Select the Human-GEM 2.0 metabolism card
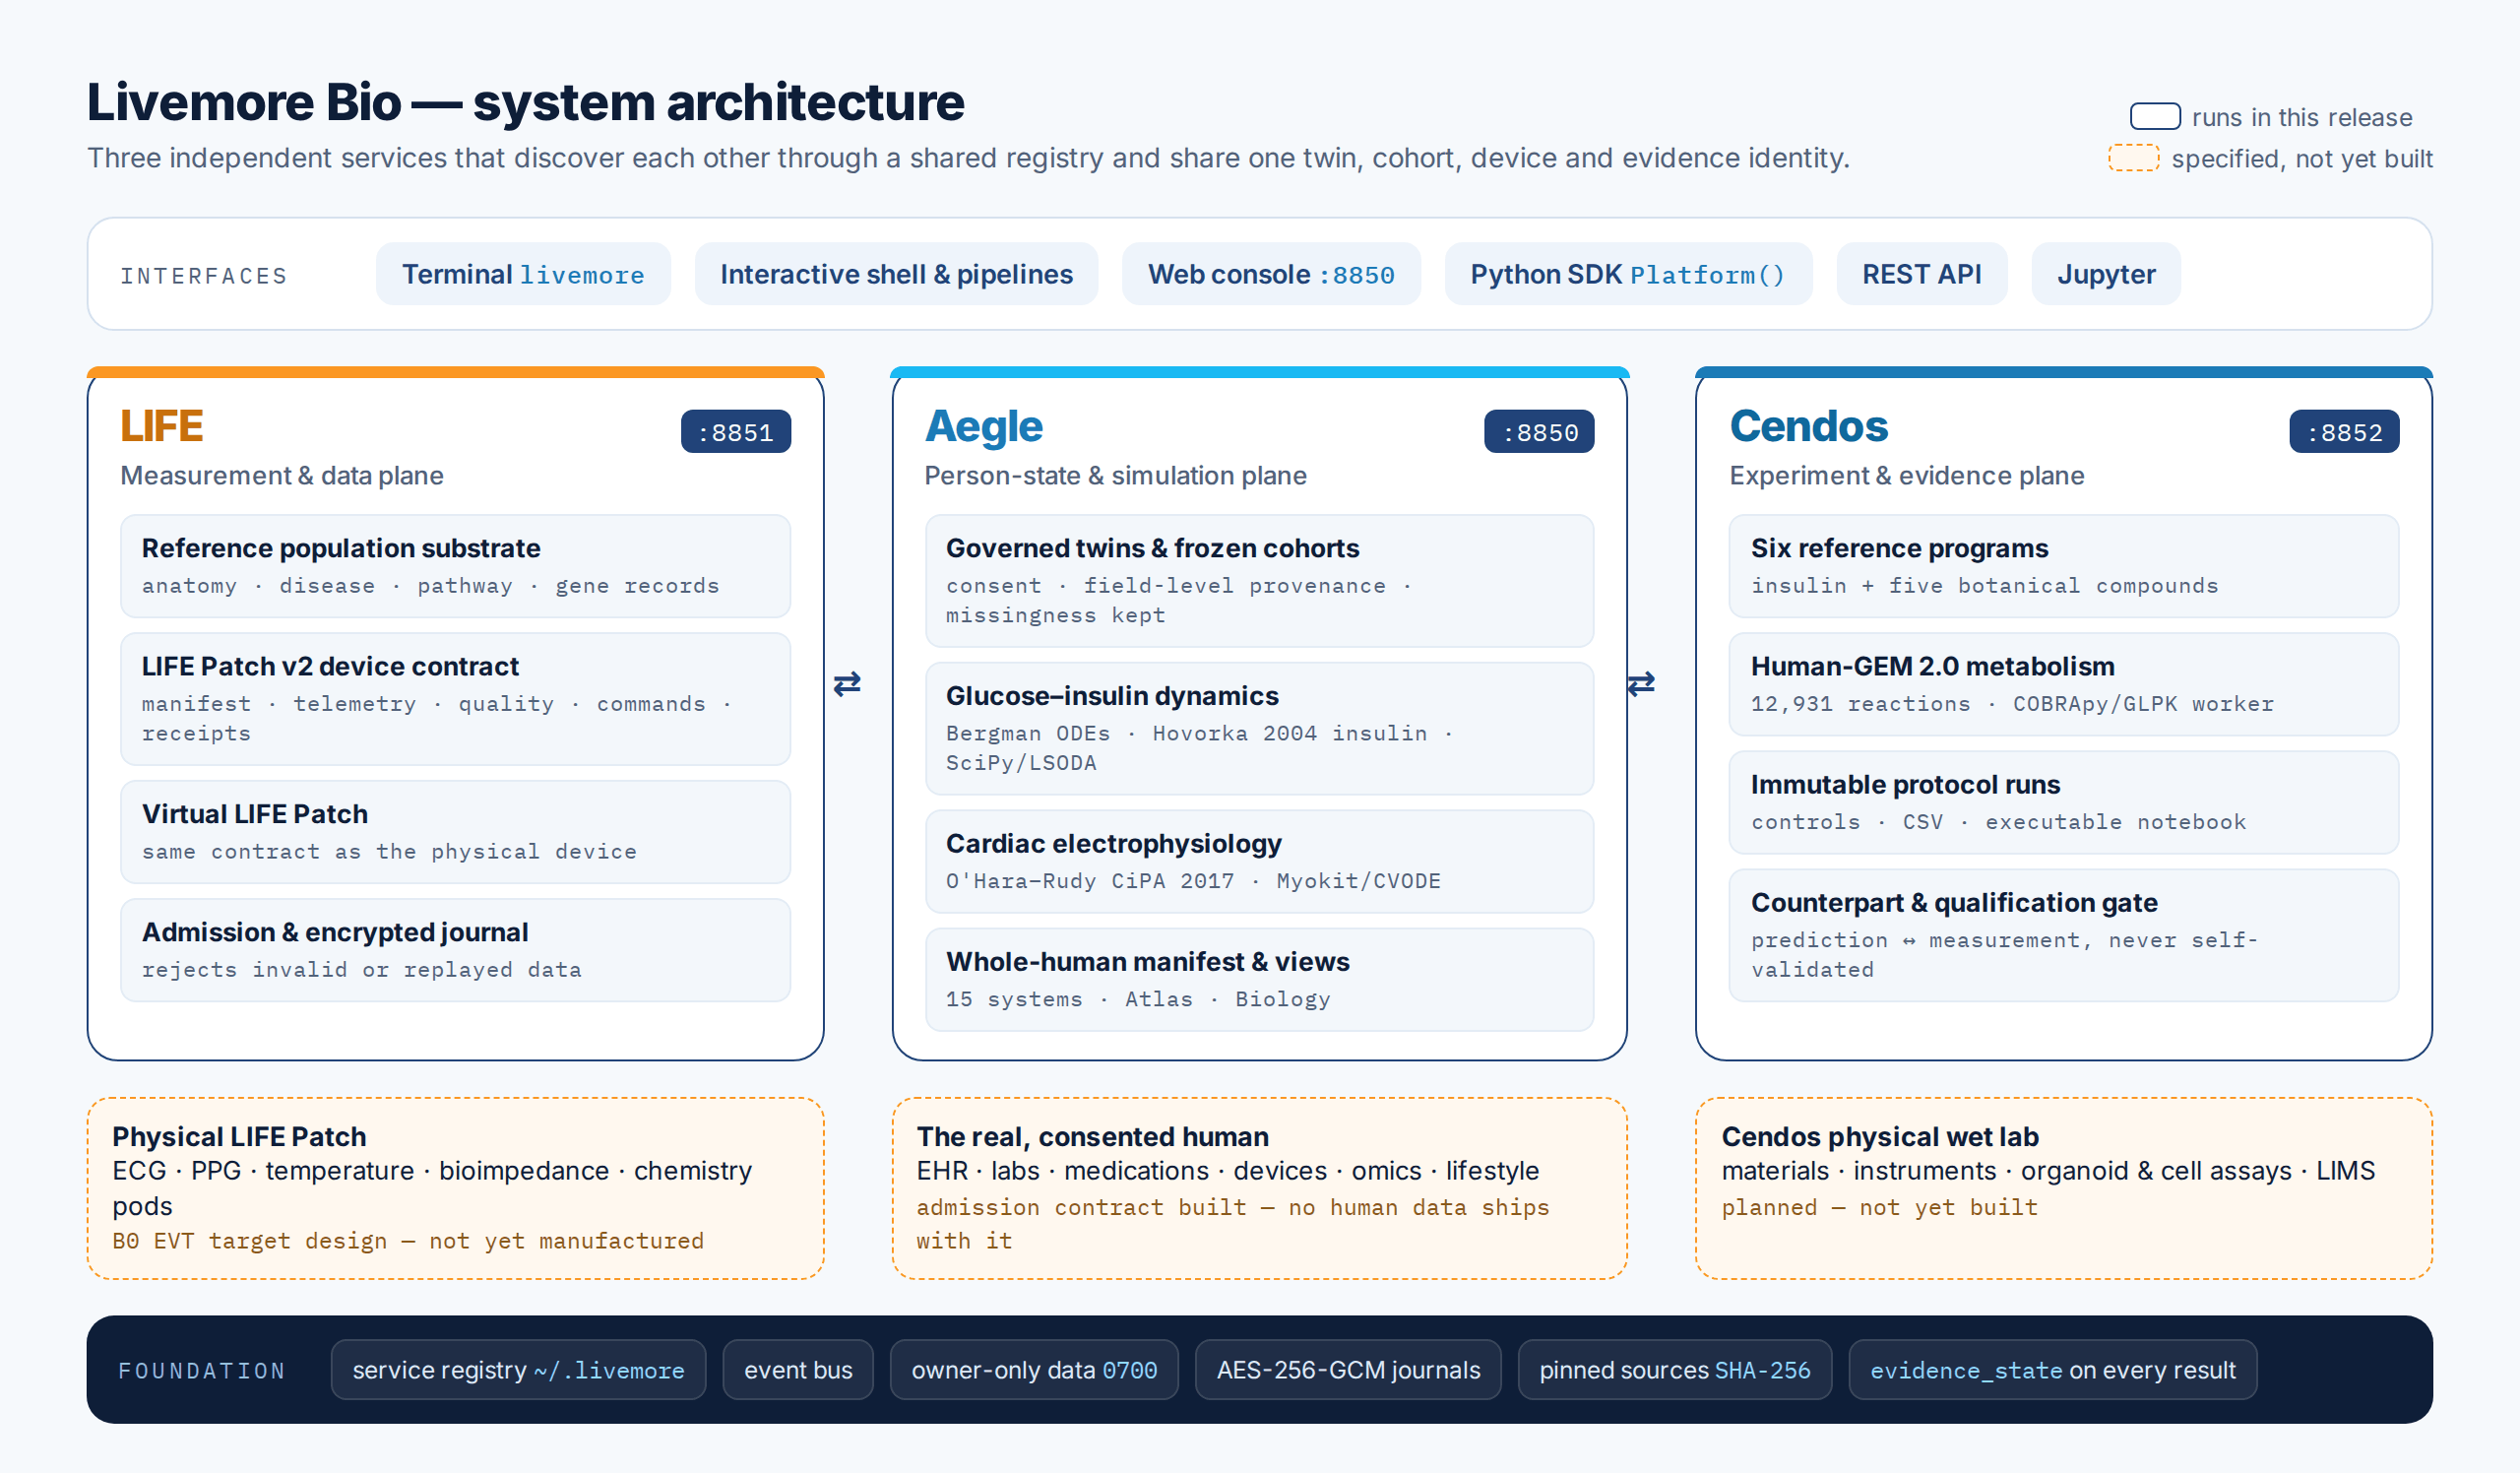Viewport: 2520px width, 1473px height. point(2064,685)
